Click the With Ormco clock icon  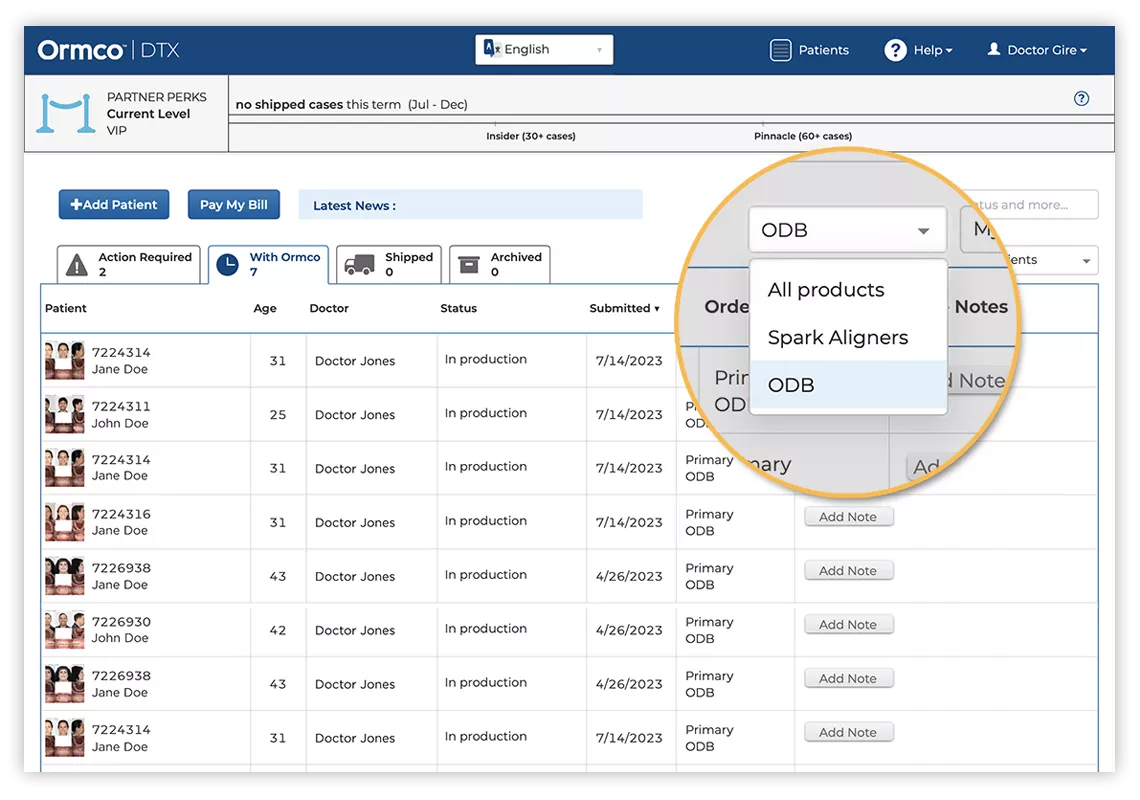pyautogui.click(x=228, y=265)
